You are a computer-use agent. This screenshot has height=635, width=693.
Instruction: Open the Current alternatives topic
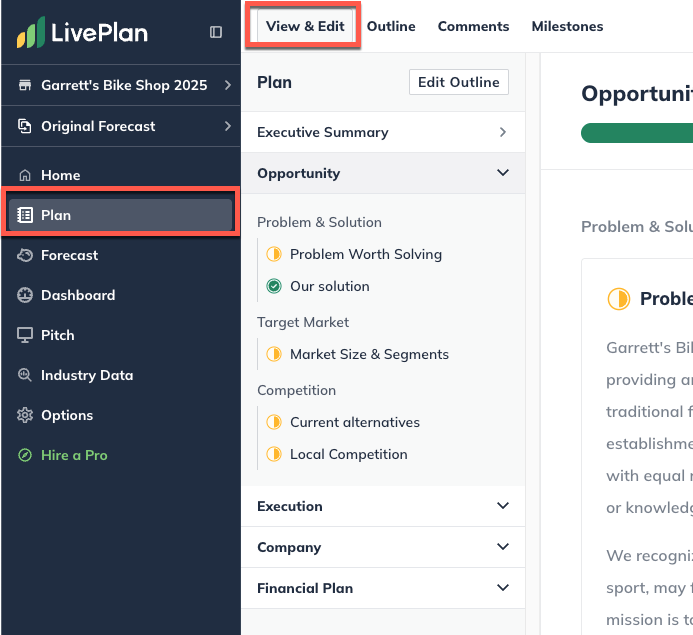coord(355,422)
